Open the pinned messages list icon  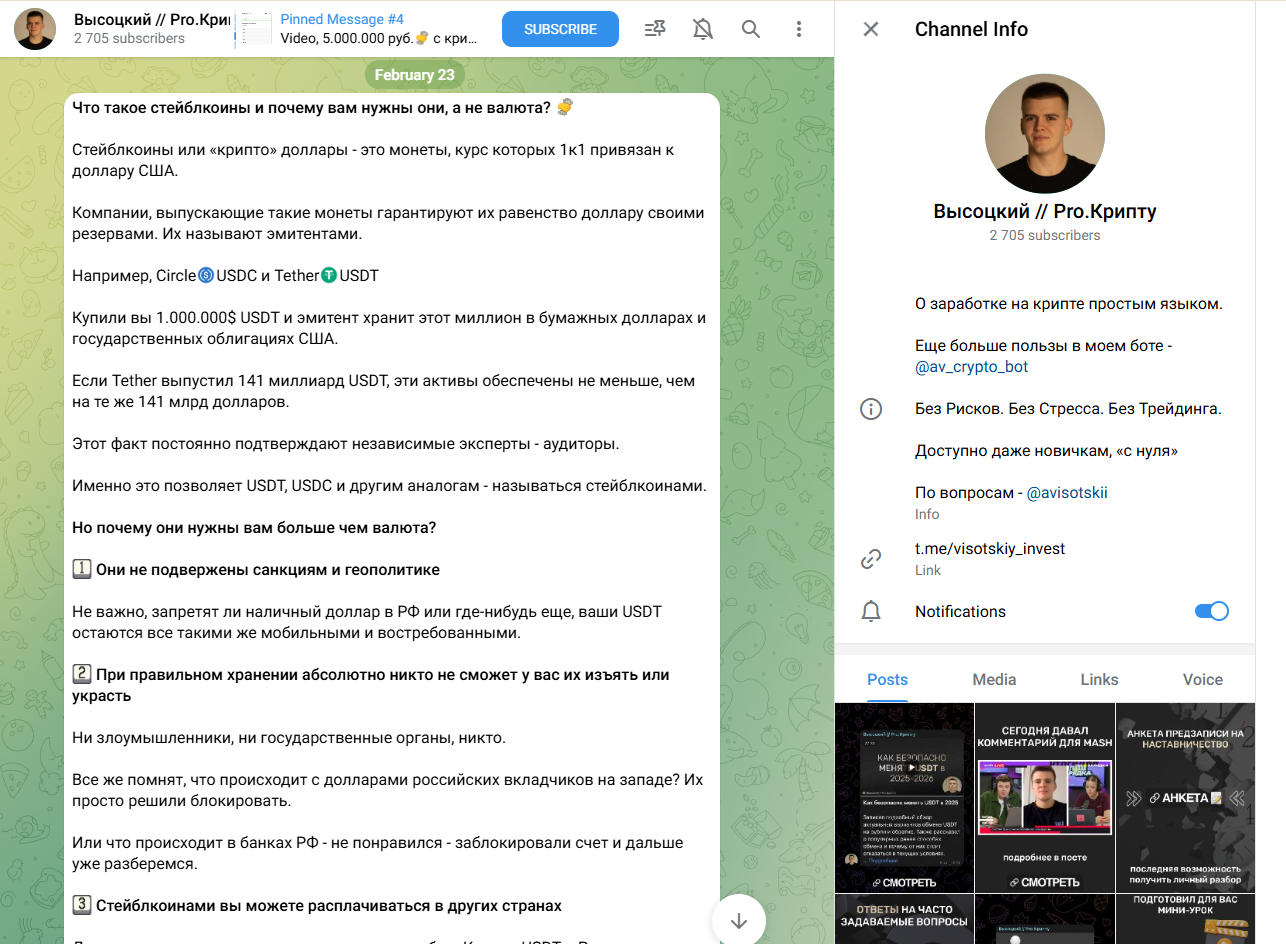(x=655, y=29)
